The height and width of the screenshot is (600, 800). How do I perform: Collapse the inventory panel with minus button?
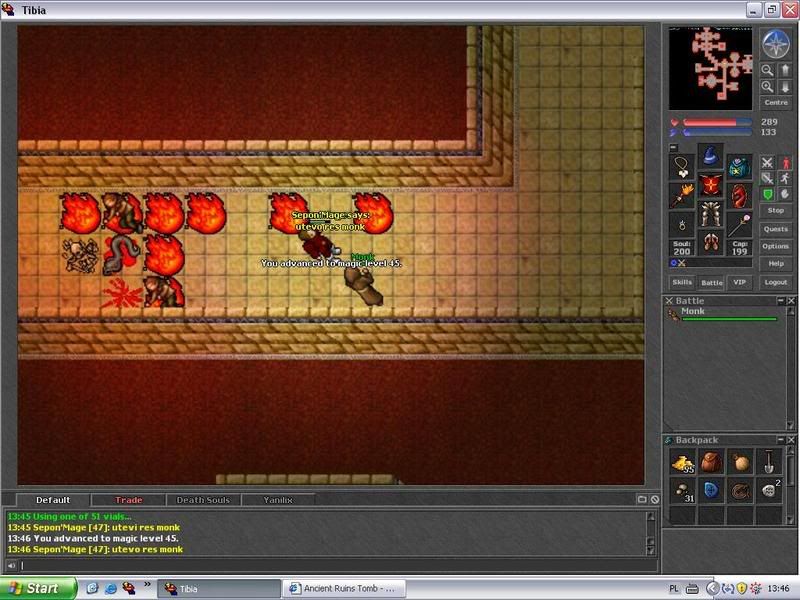point(673,147)
